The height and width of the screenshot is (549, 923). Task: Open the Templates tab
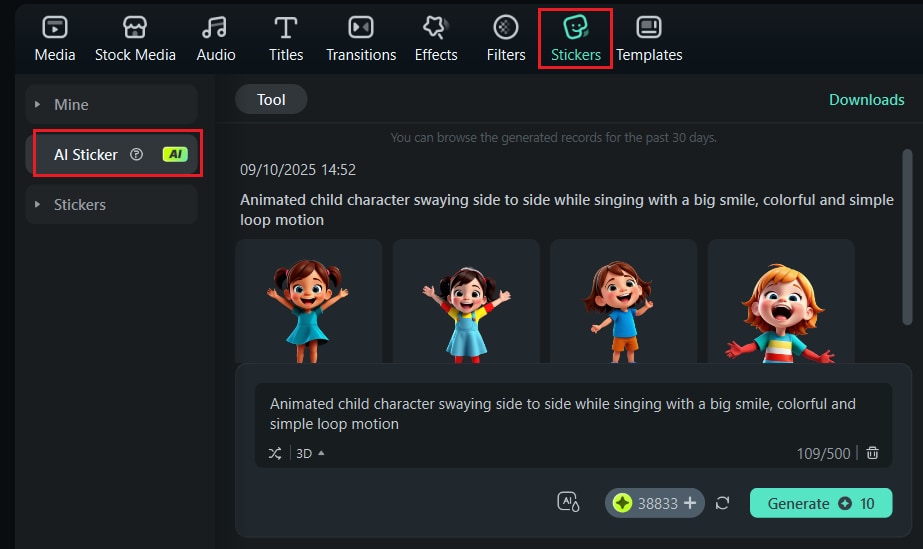coord(649,39)
